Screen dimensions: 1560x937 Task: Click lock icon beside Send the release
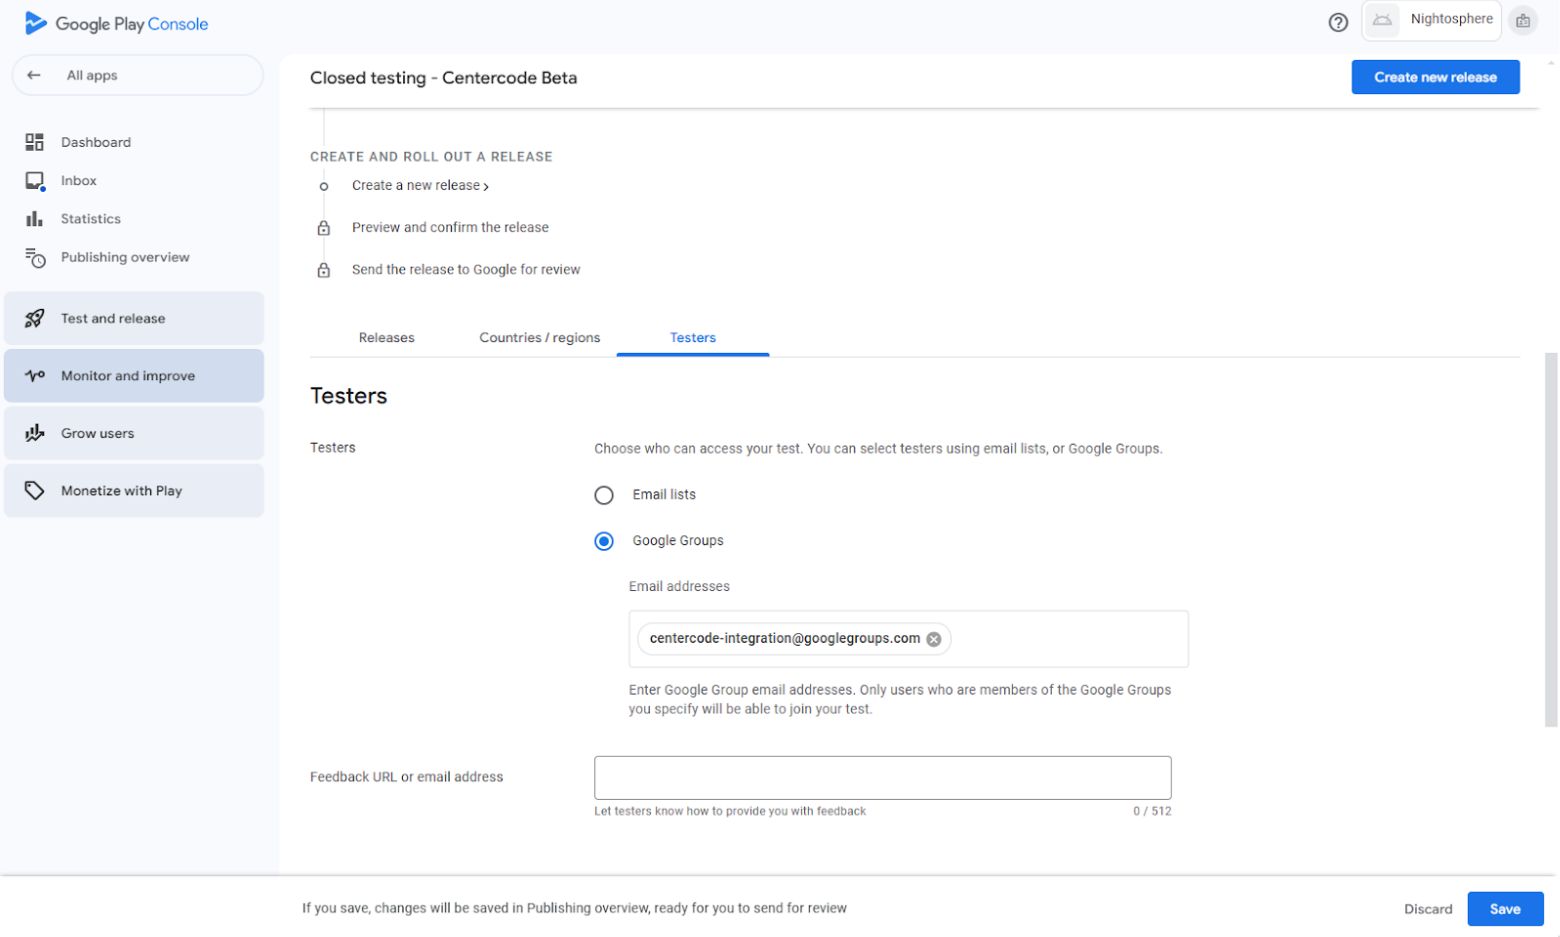(x=324, y=270)
